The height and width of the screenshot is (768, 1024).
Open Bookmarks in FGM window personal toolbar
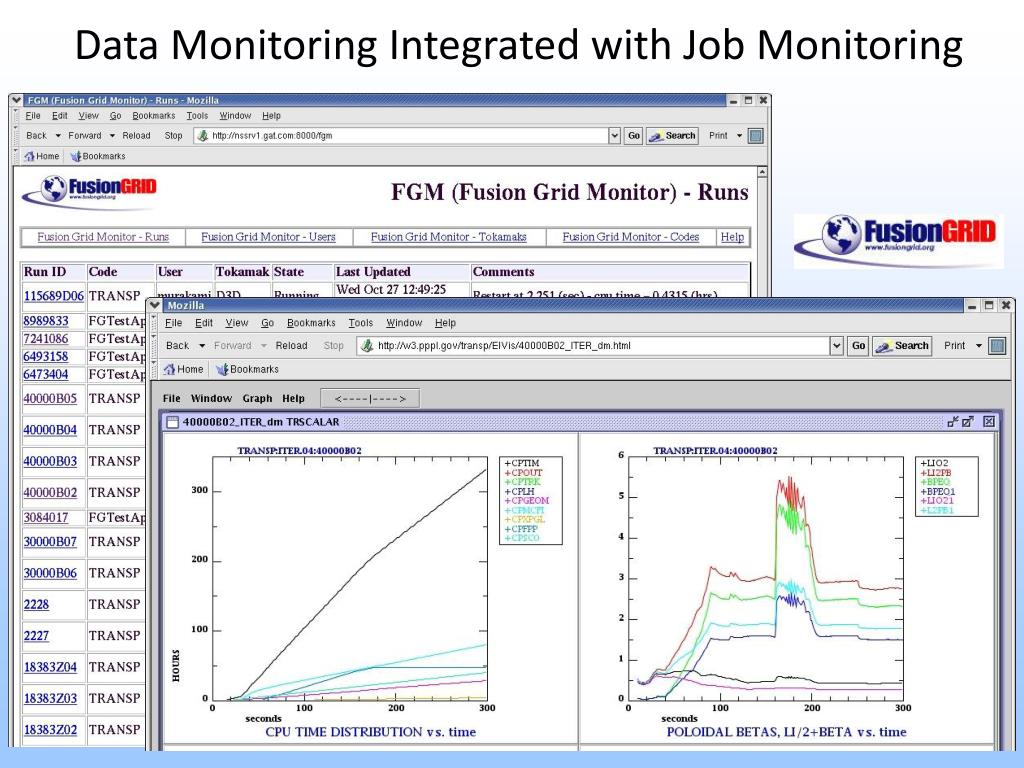[x=98, y=156]
